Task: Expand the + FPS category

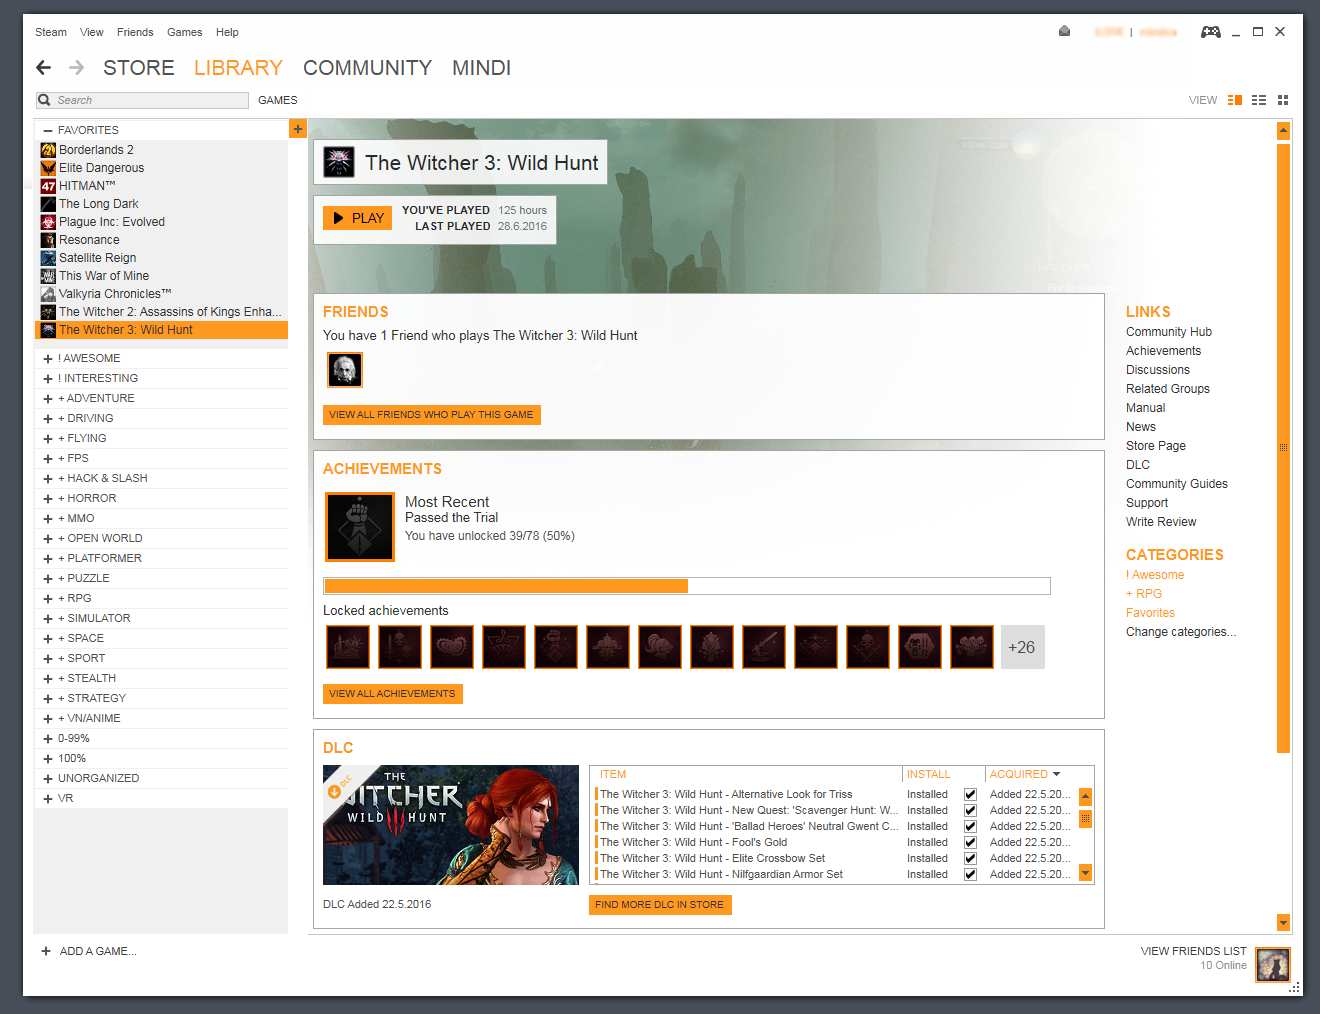Action: 48,458
